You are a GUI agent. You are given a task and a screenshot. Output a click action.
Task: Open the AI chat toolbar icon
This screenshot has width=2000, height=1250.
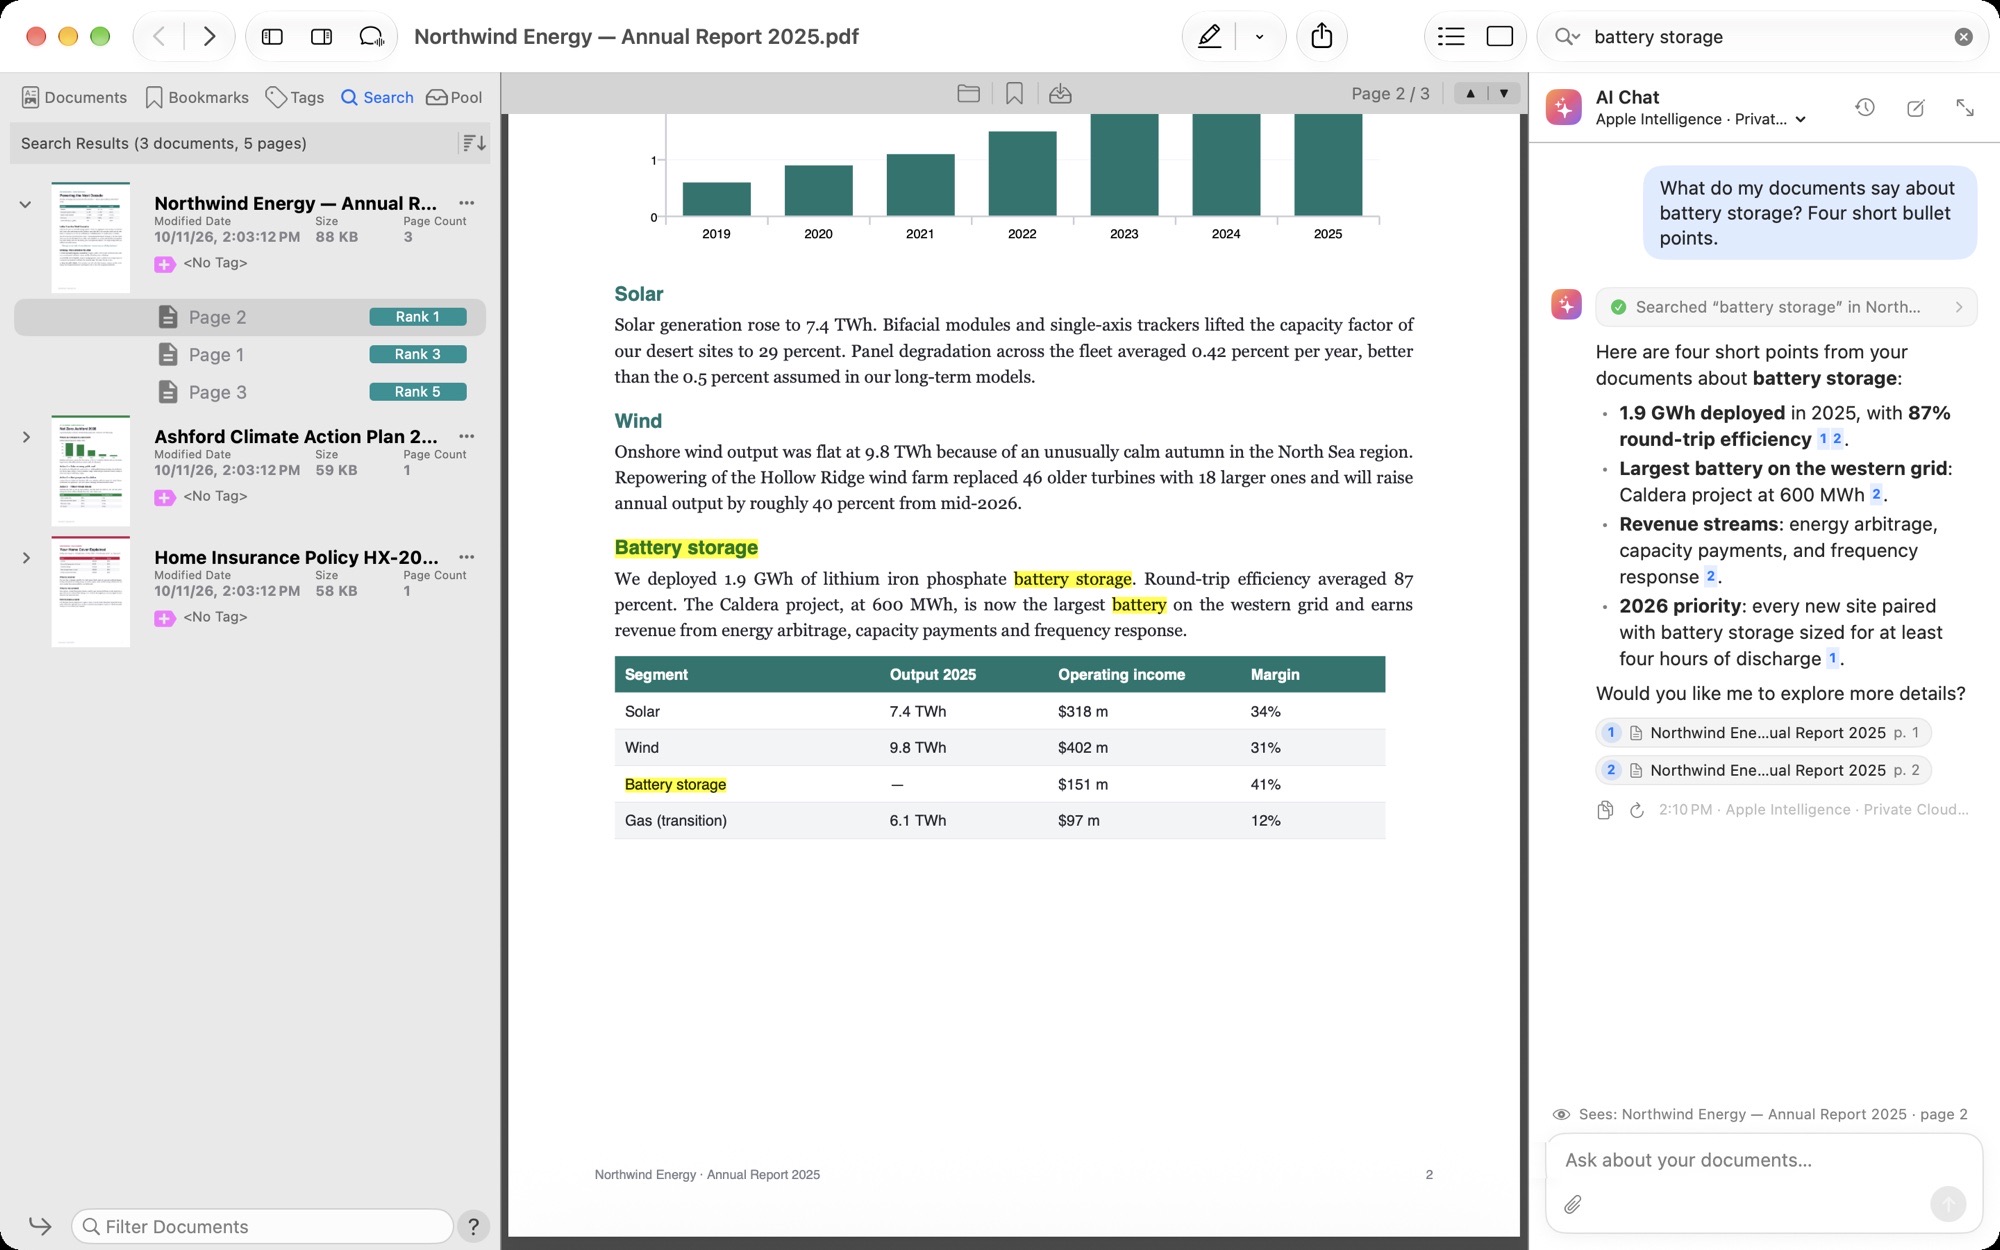[371, 37]
